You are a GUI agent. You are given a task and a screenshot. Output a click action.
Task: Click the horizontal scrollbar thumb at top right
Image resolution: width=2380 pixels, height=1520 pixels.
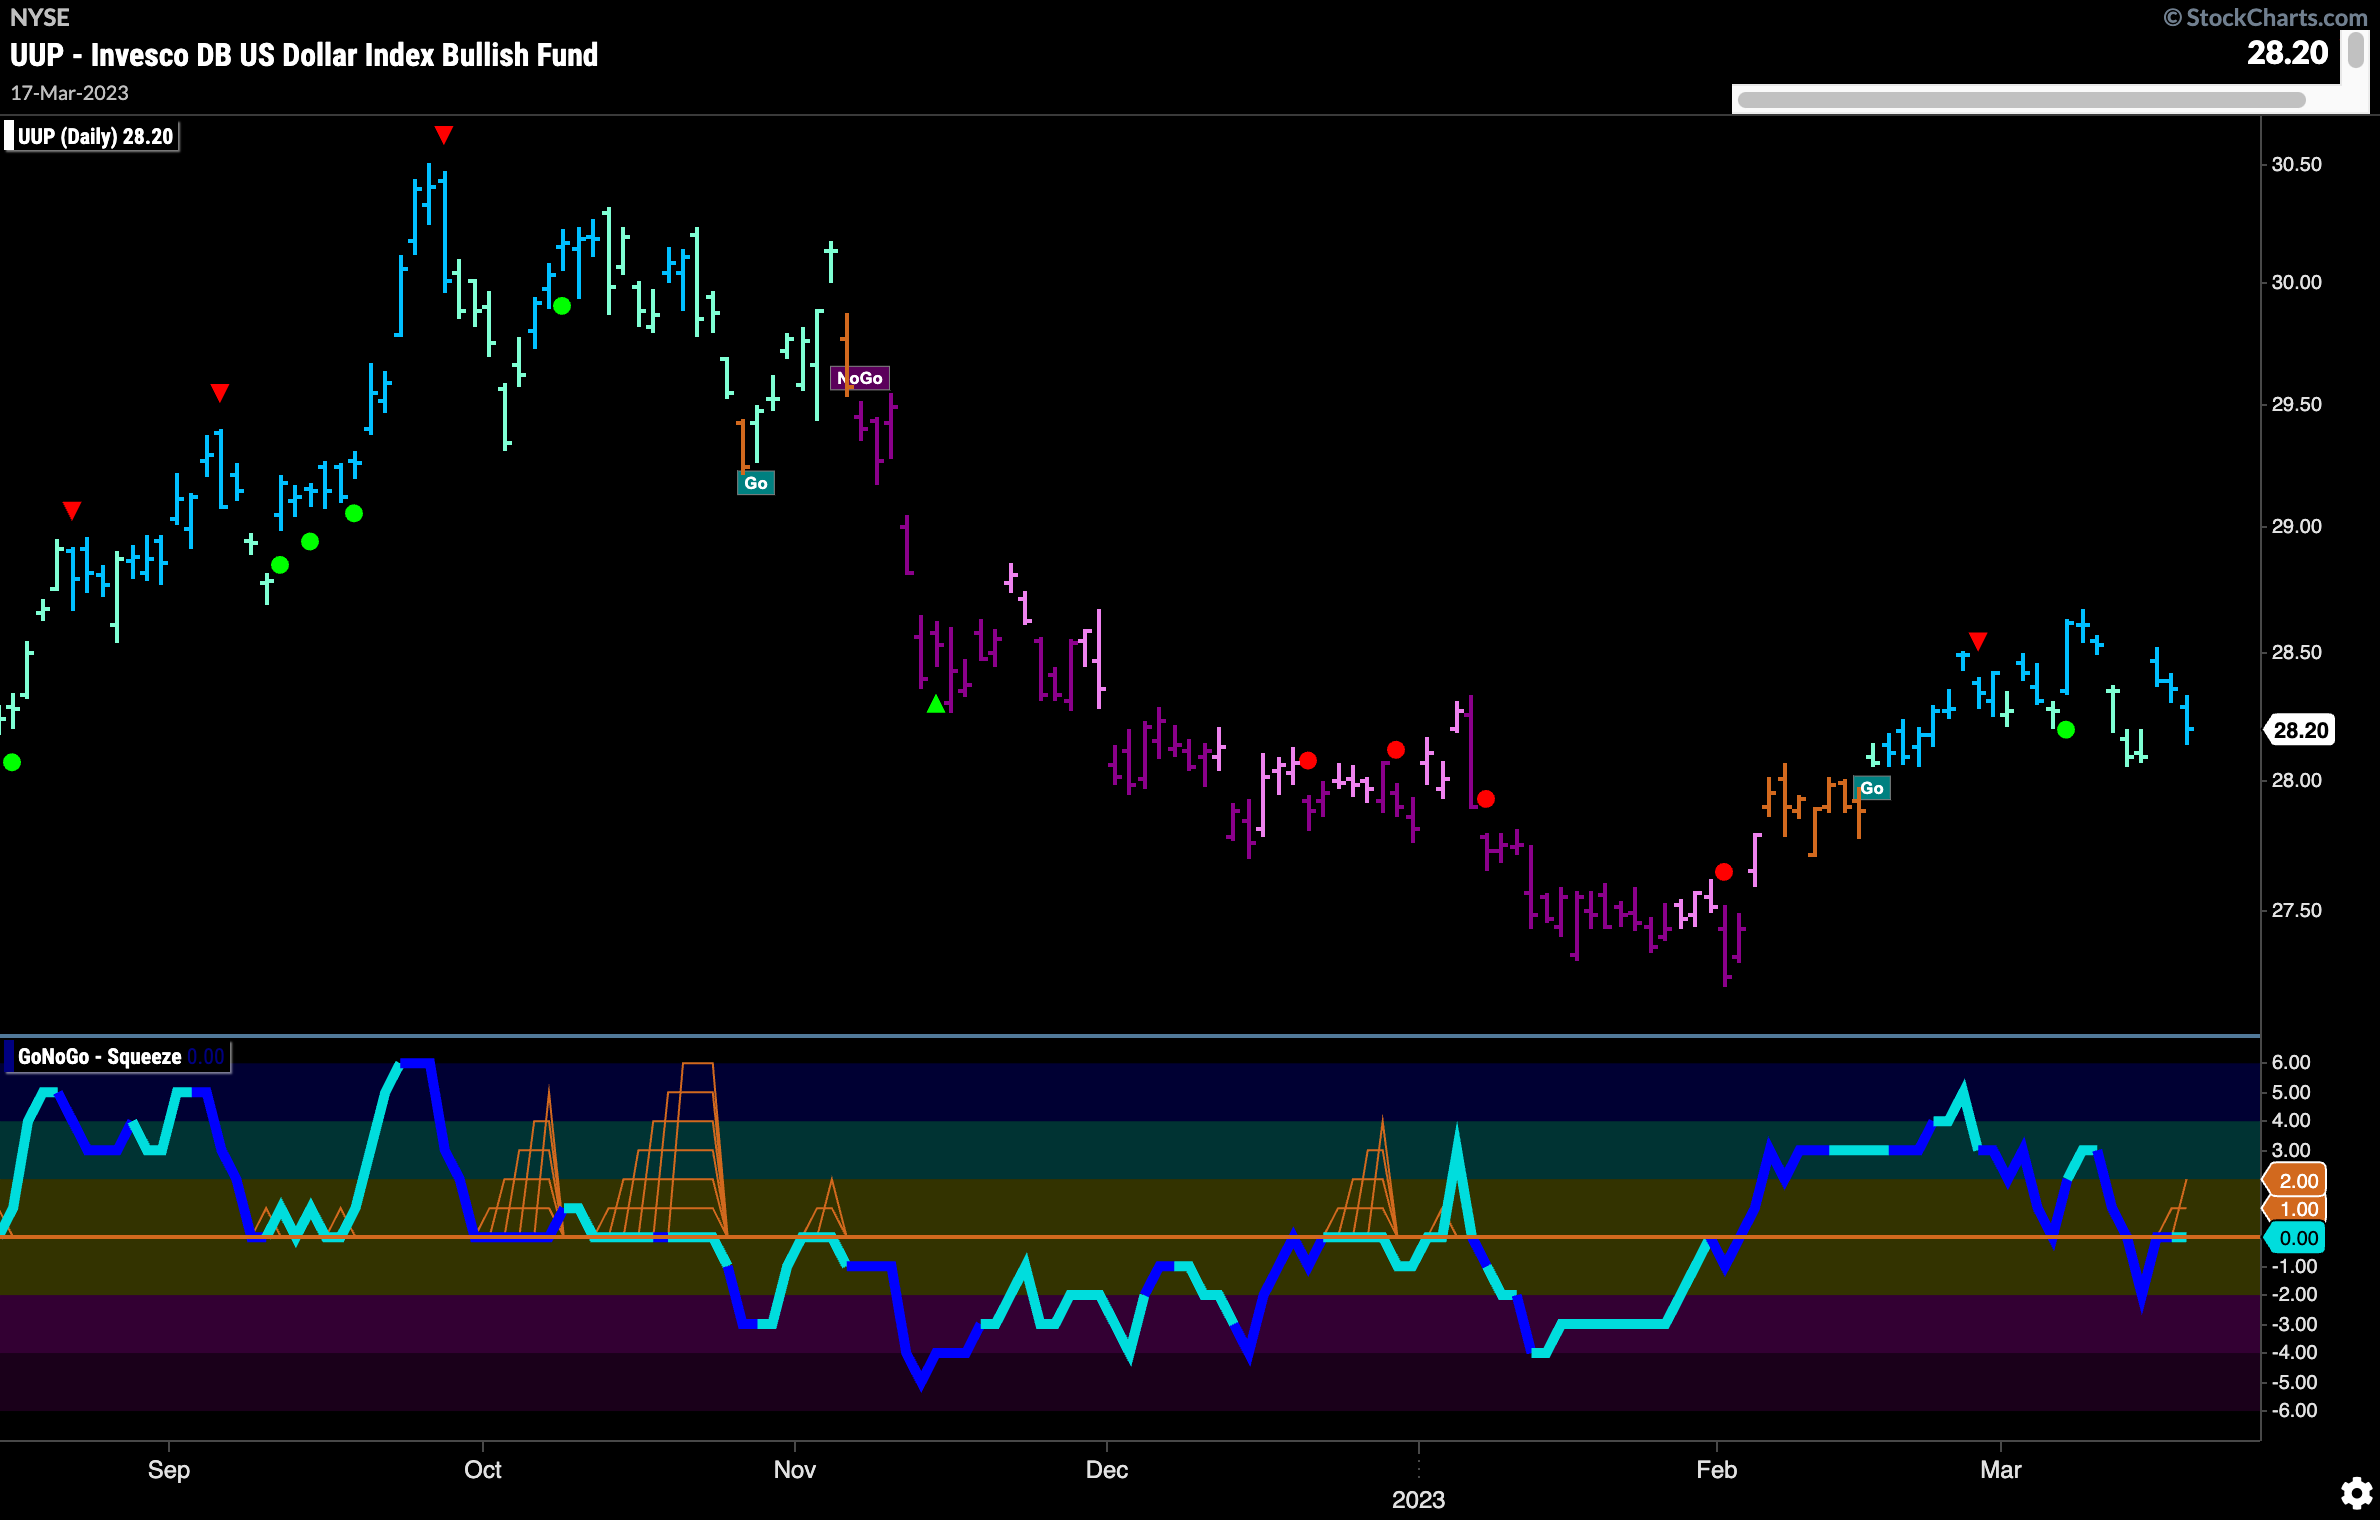pos(2022,100)
